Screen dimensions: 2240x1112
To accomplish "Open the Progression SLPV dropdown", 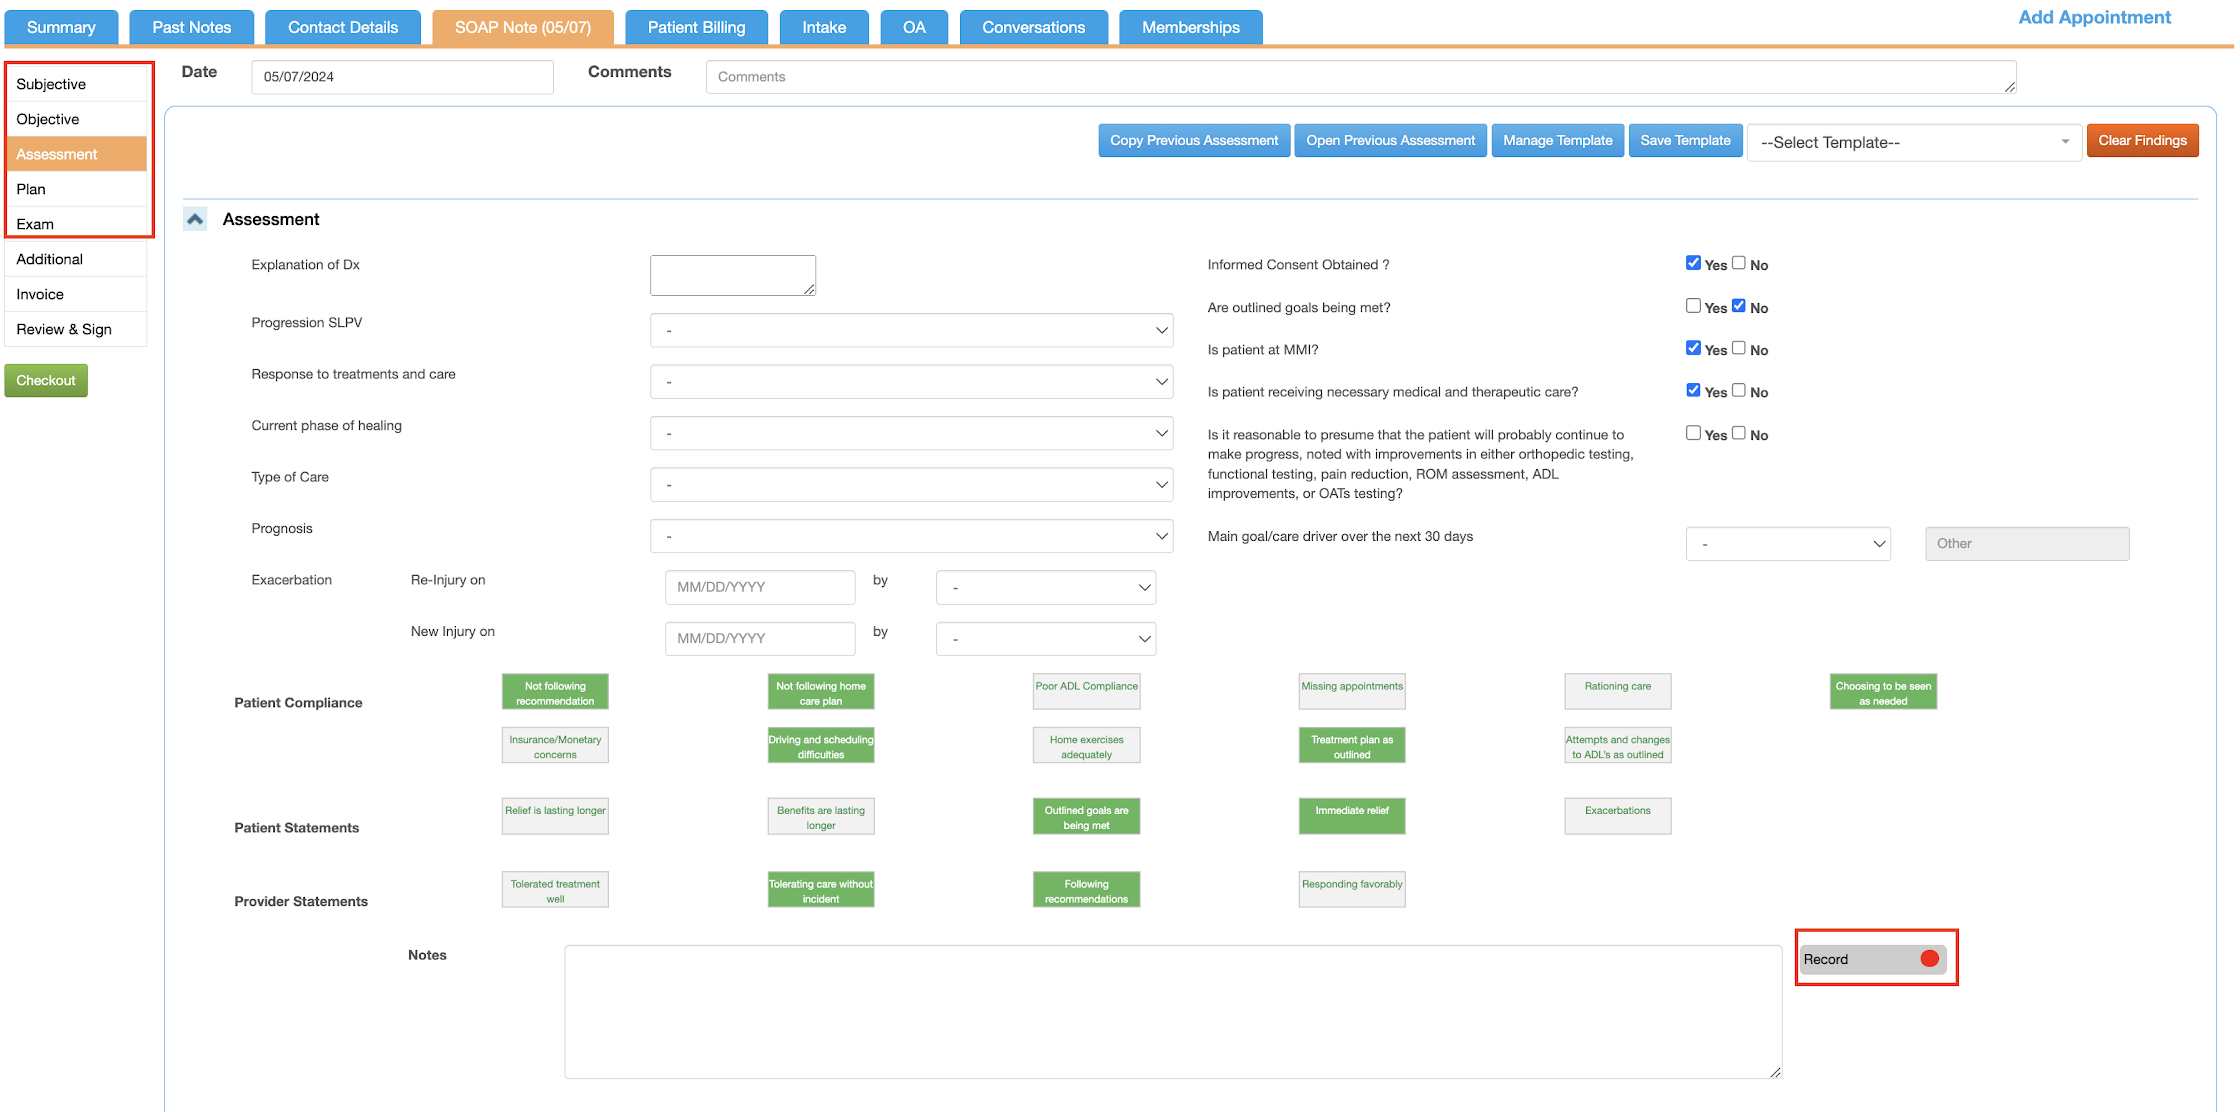I will (911, 330).
